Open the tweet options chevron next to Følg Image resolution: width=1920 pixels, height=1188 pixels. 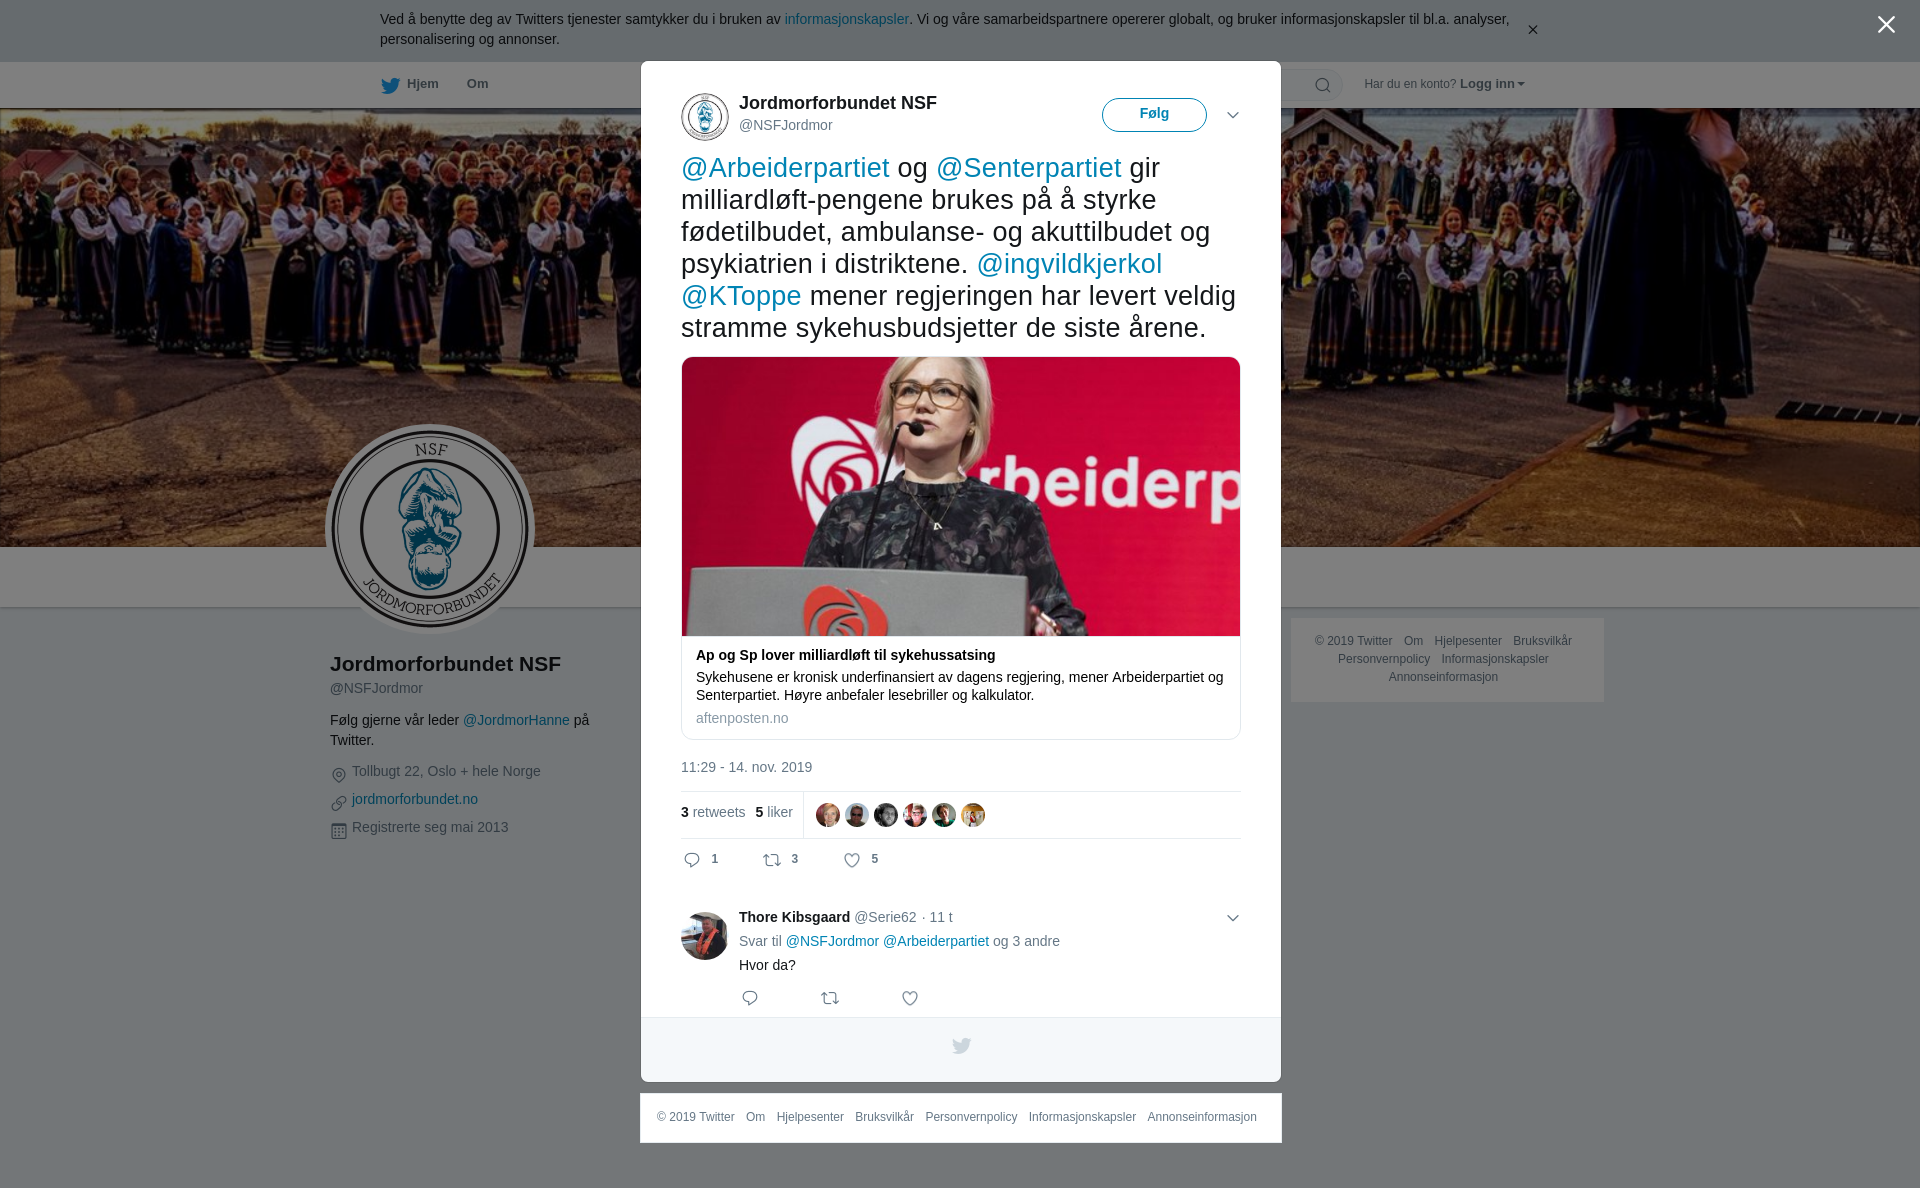click(x=1233, y=115)
